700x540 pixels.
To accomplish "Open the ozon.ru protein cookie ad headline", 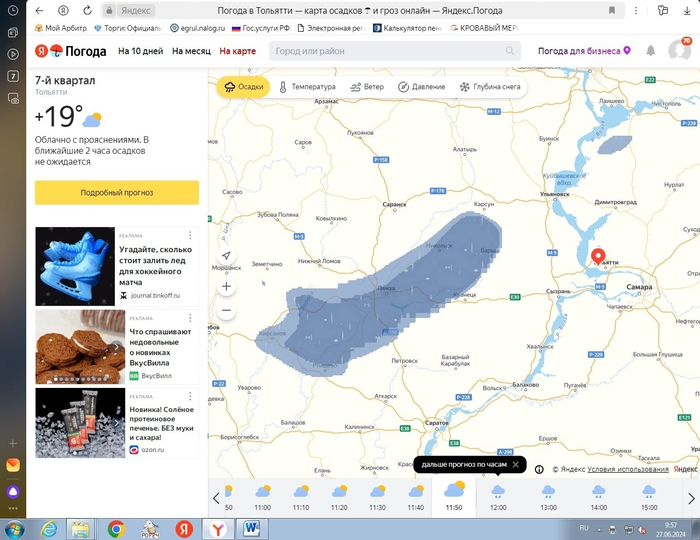I will [162, 423].
